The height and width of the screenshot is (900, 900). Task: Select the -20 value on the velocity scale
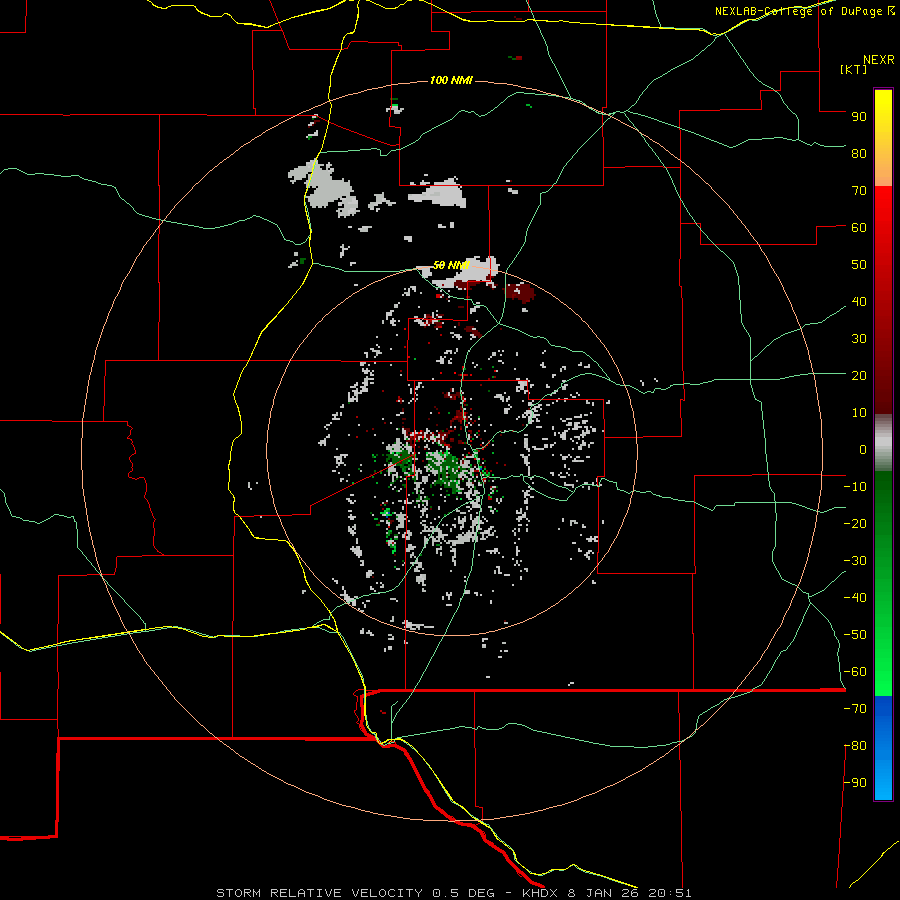(855, 523)
